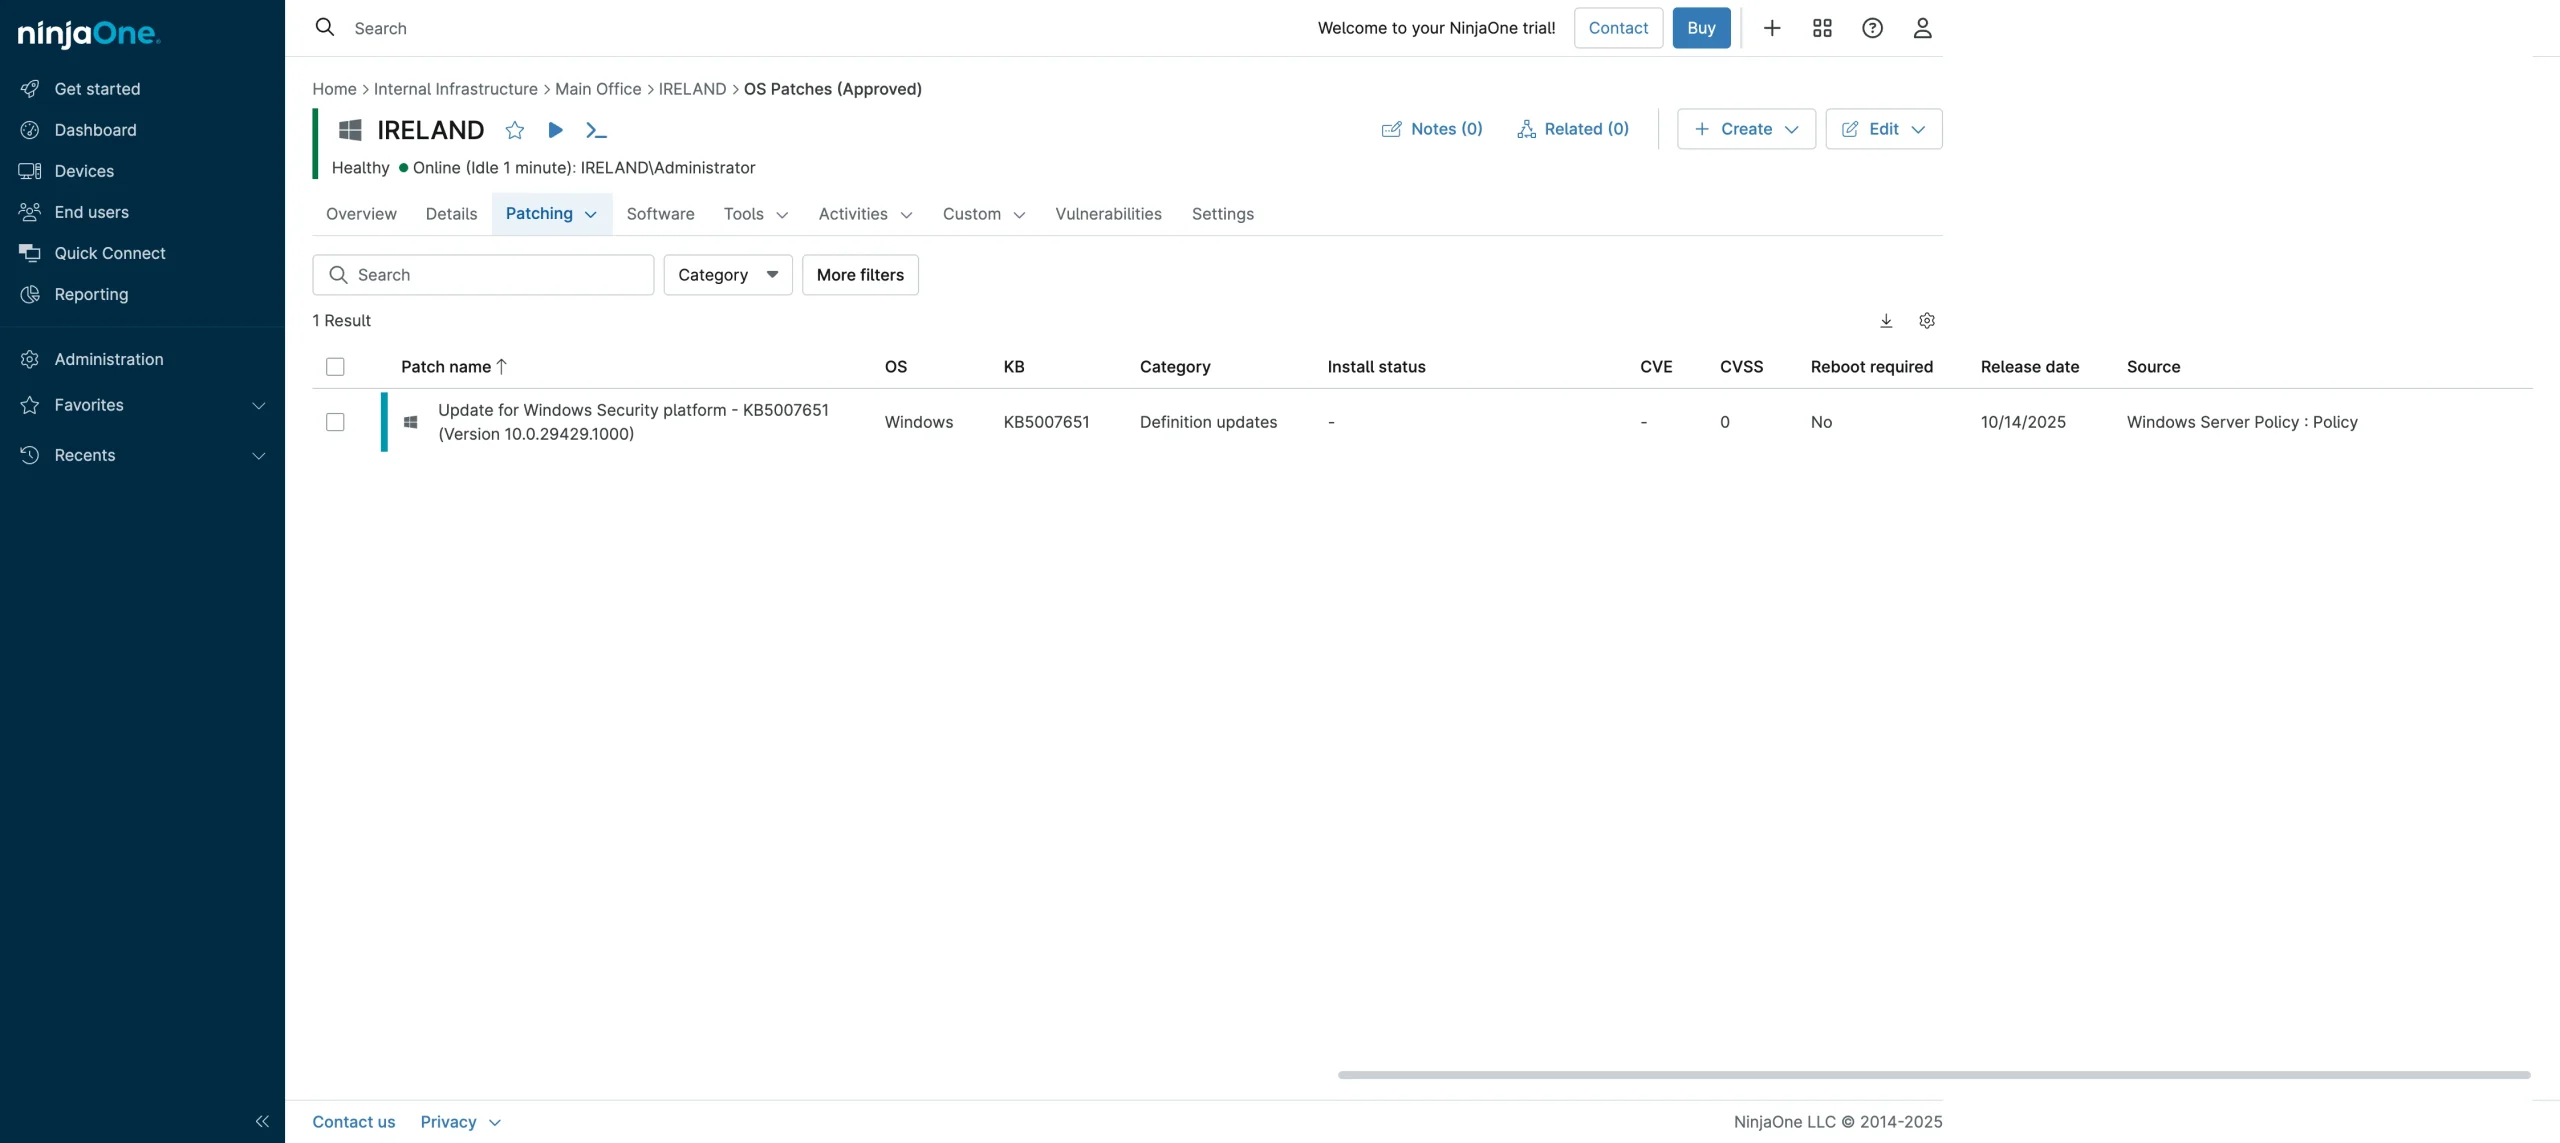The image size is (2560, 1143).
Task: Sort by Patch name arrow icon
Action: coord(502,367)
